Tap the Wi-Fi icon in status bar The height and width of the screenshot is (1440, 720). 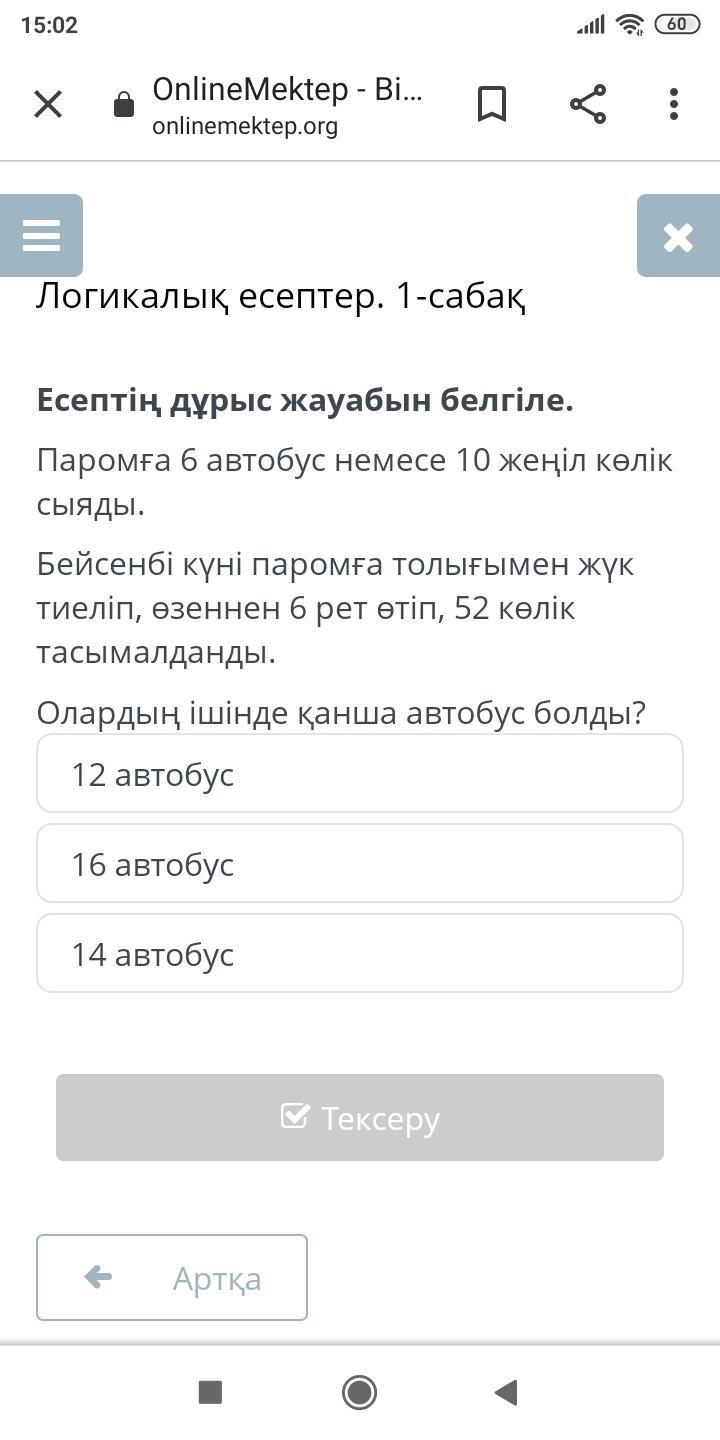pyautogui.click(x=630, y=25)
